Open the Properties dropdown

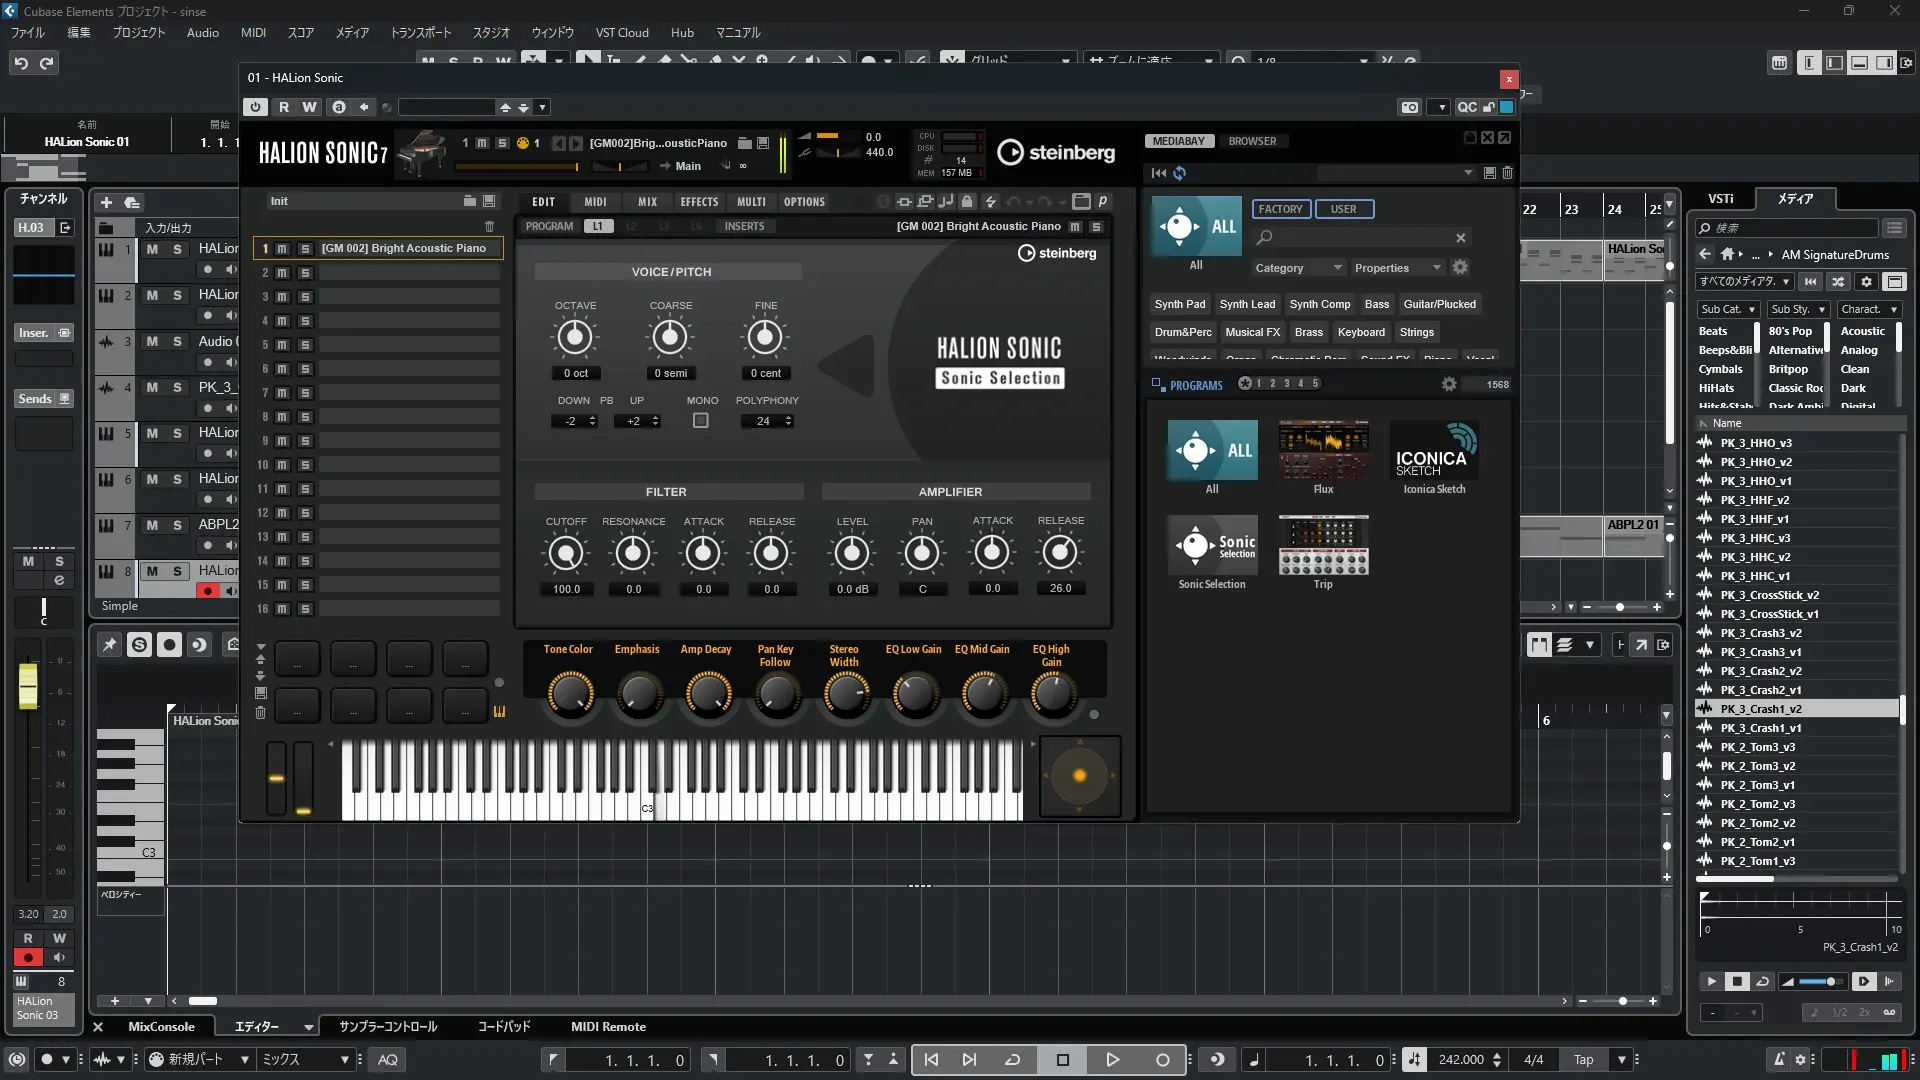1397,268
